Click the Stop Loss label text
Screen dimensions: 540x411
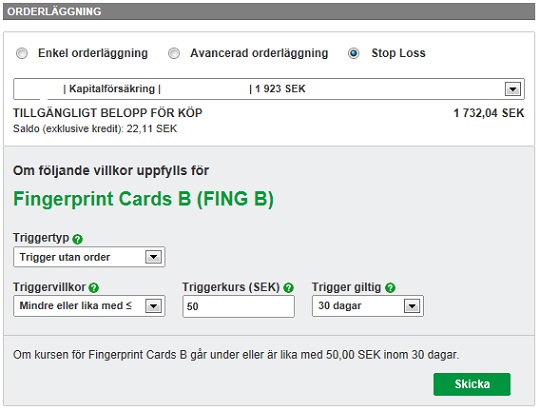(x=398, y=53)
